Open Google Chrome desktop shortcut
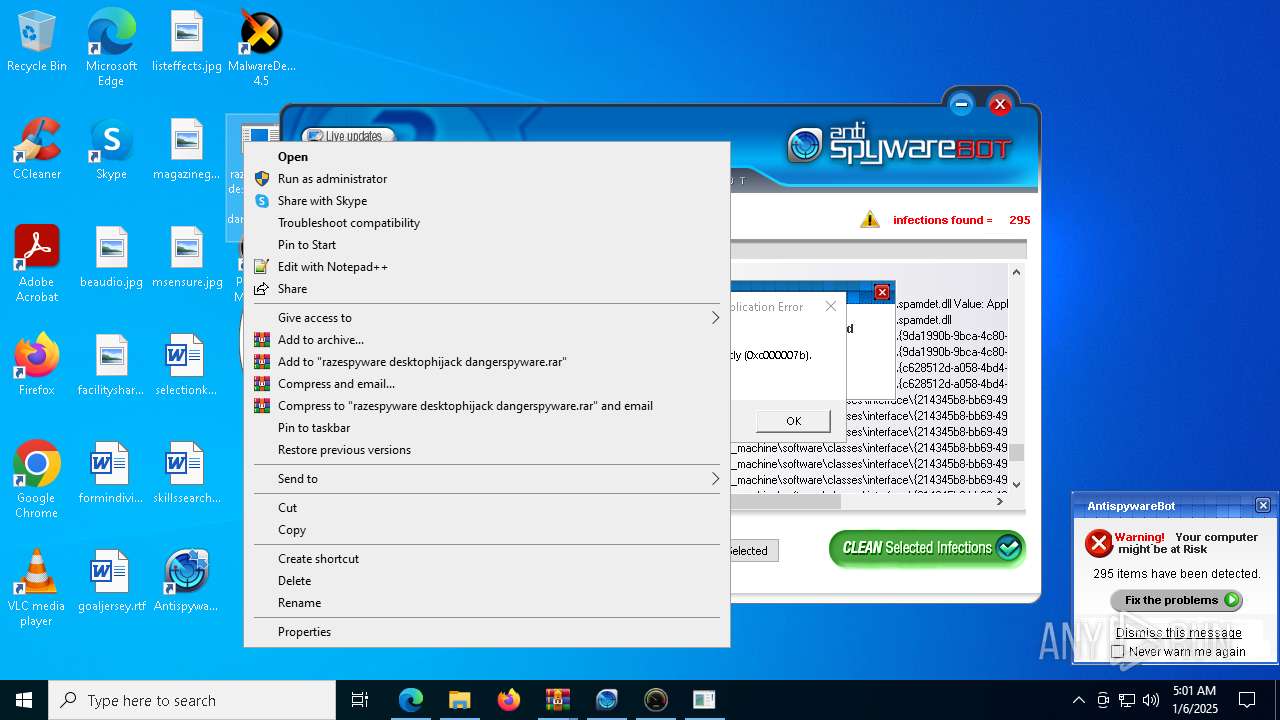 point(37,480)
